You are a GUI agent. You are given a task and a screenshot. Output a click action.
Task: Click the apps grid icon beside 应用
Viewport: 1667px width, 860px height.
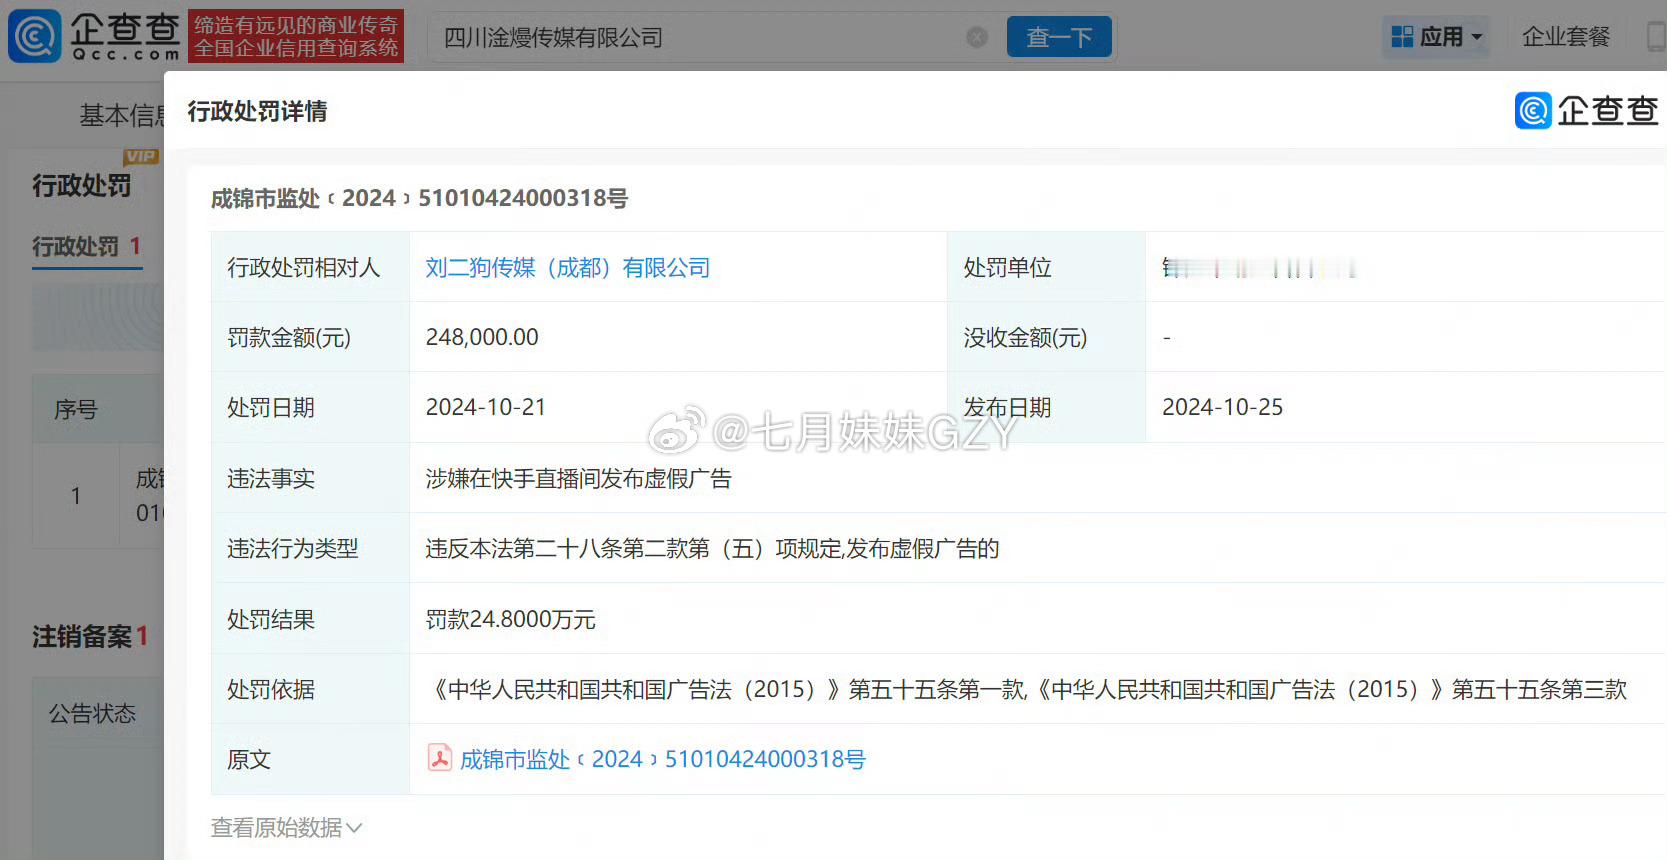click(1402, 37)
